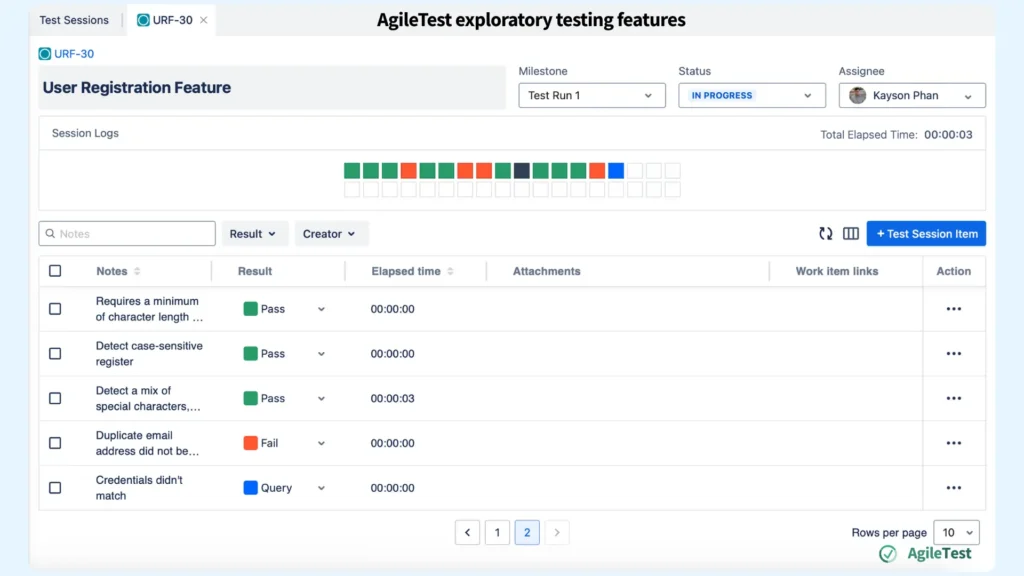The image size is (1024, 576).
Task: Click the URF-30 breadcrumb issue icon
Action: (x=44, y=54)
